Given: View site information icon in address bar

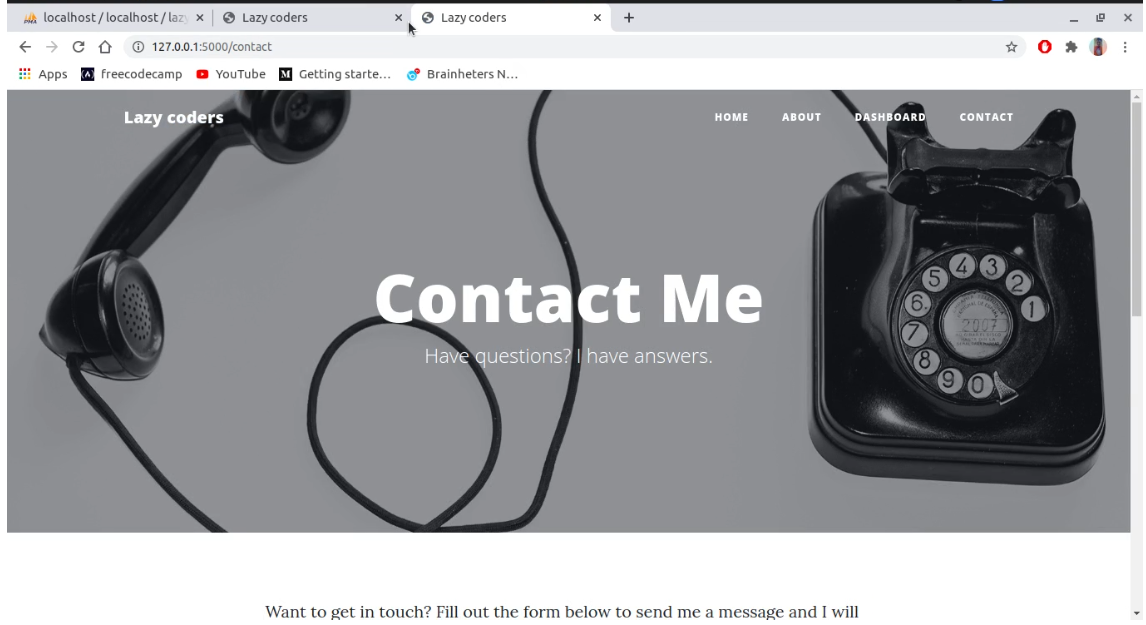Looking at the screenshot, I should pyautogui.click(x=137, y=47).
